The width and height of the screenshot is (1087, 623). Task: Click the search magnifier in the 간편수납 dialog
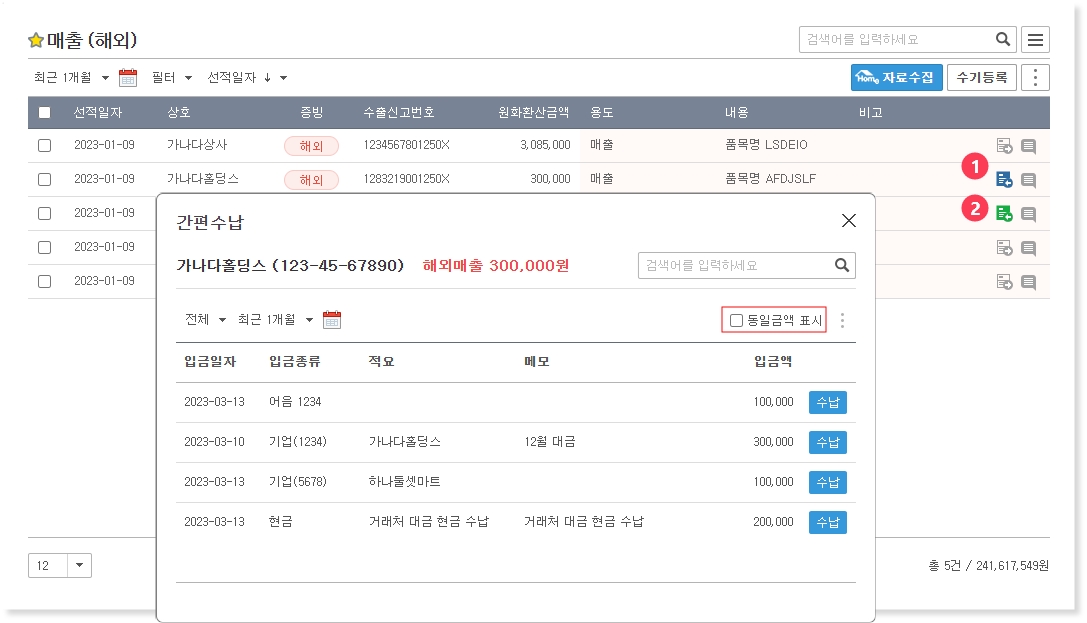842,265
